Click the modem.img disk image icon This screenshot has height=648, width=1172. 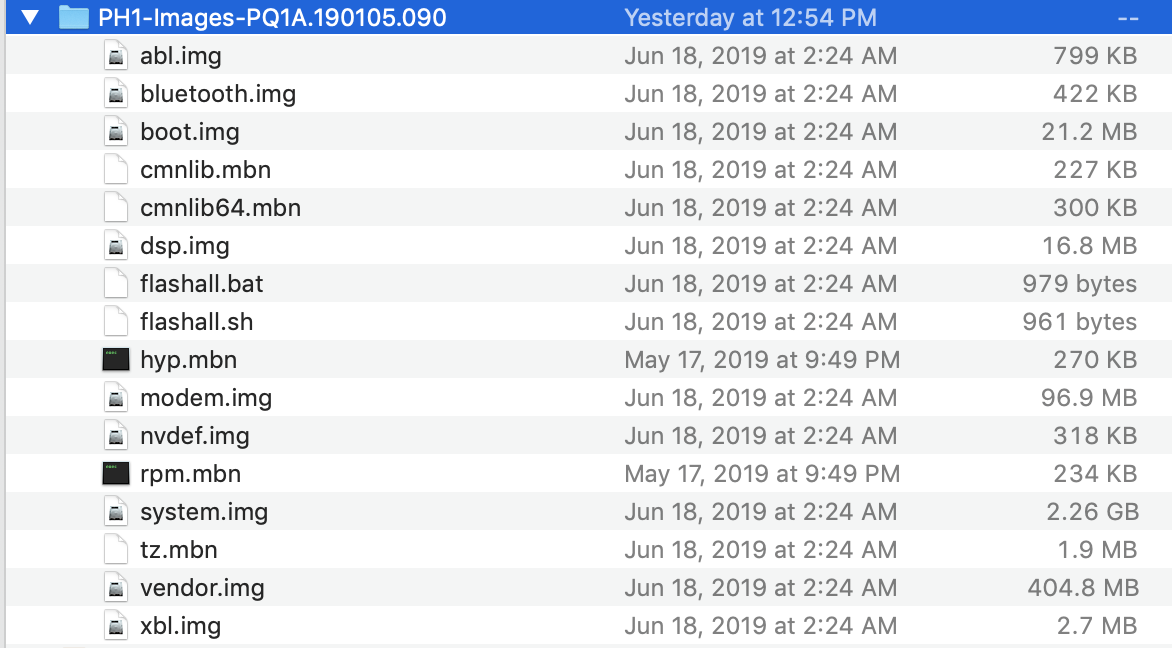tap(116, 398)
